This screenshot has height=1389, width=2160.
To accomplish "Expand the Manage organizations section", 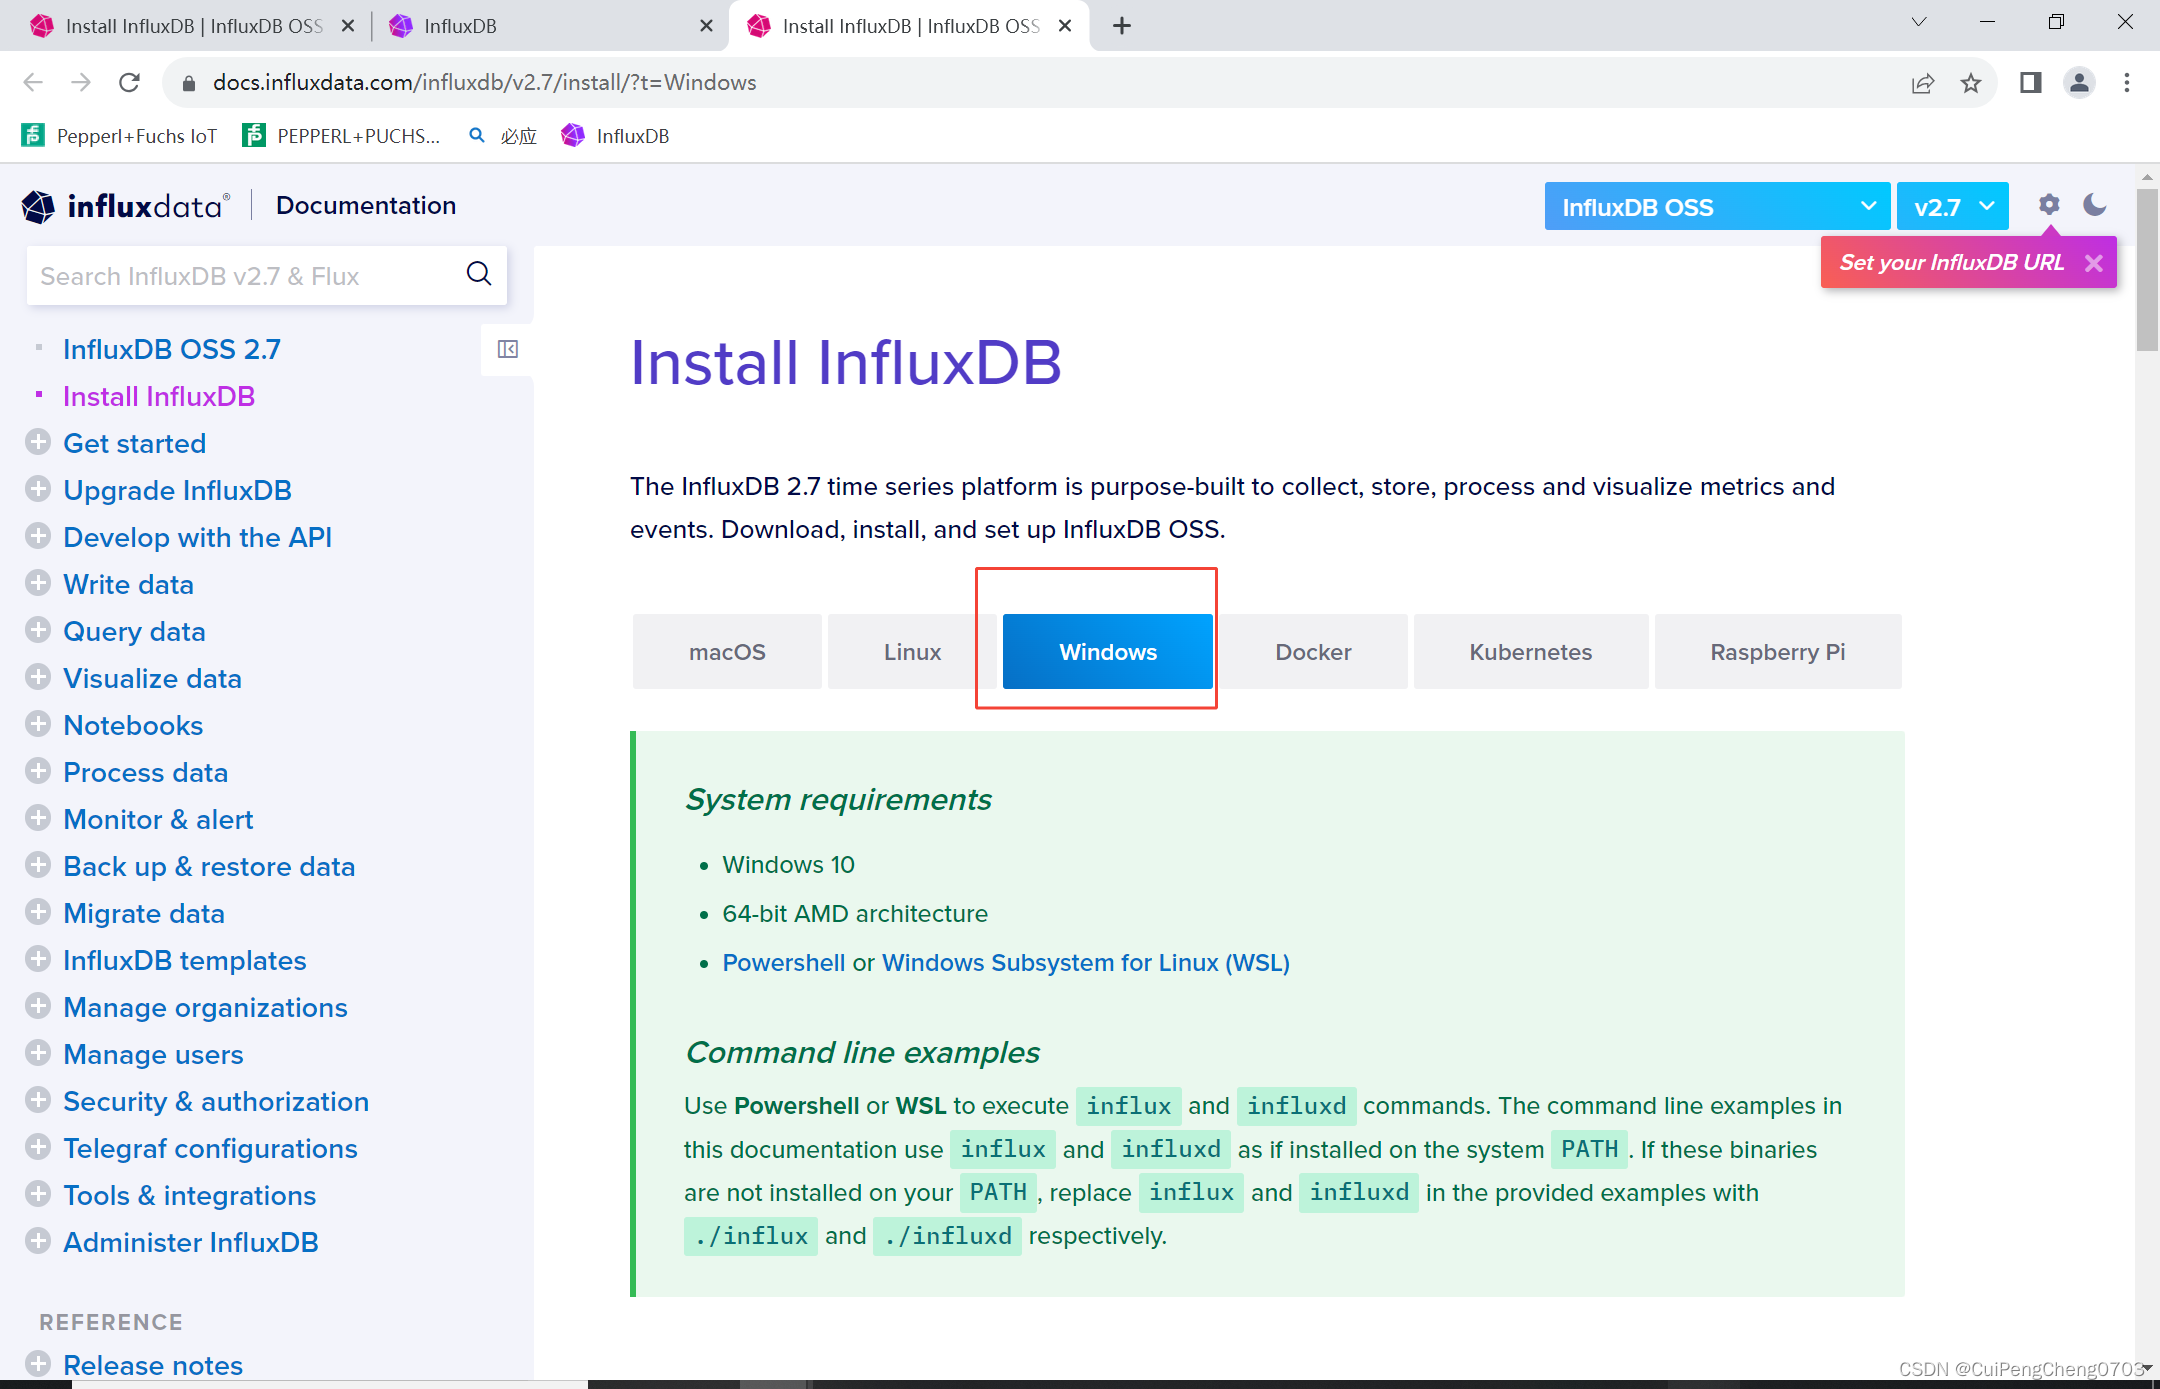I will pyautogui.click(x=38, y=1006).
